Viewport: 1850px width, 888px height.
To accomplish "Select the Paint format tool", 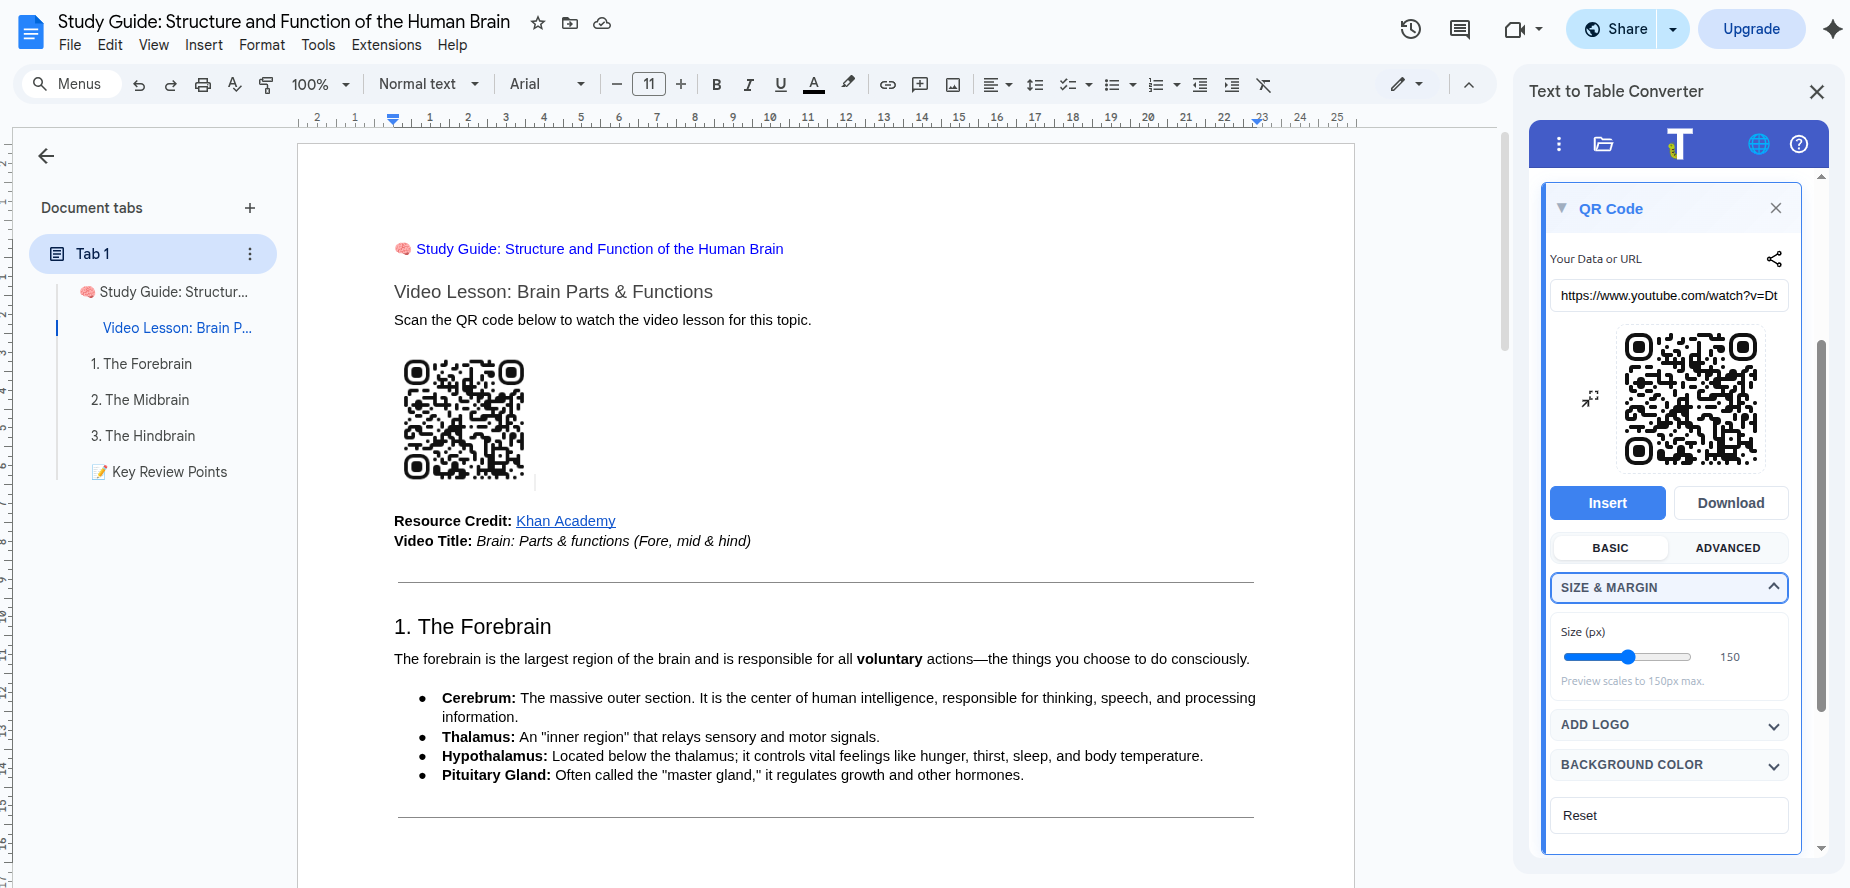I will (266, 85).
